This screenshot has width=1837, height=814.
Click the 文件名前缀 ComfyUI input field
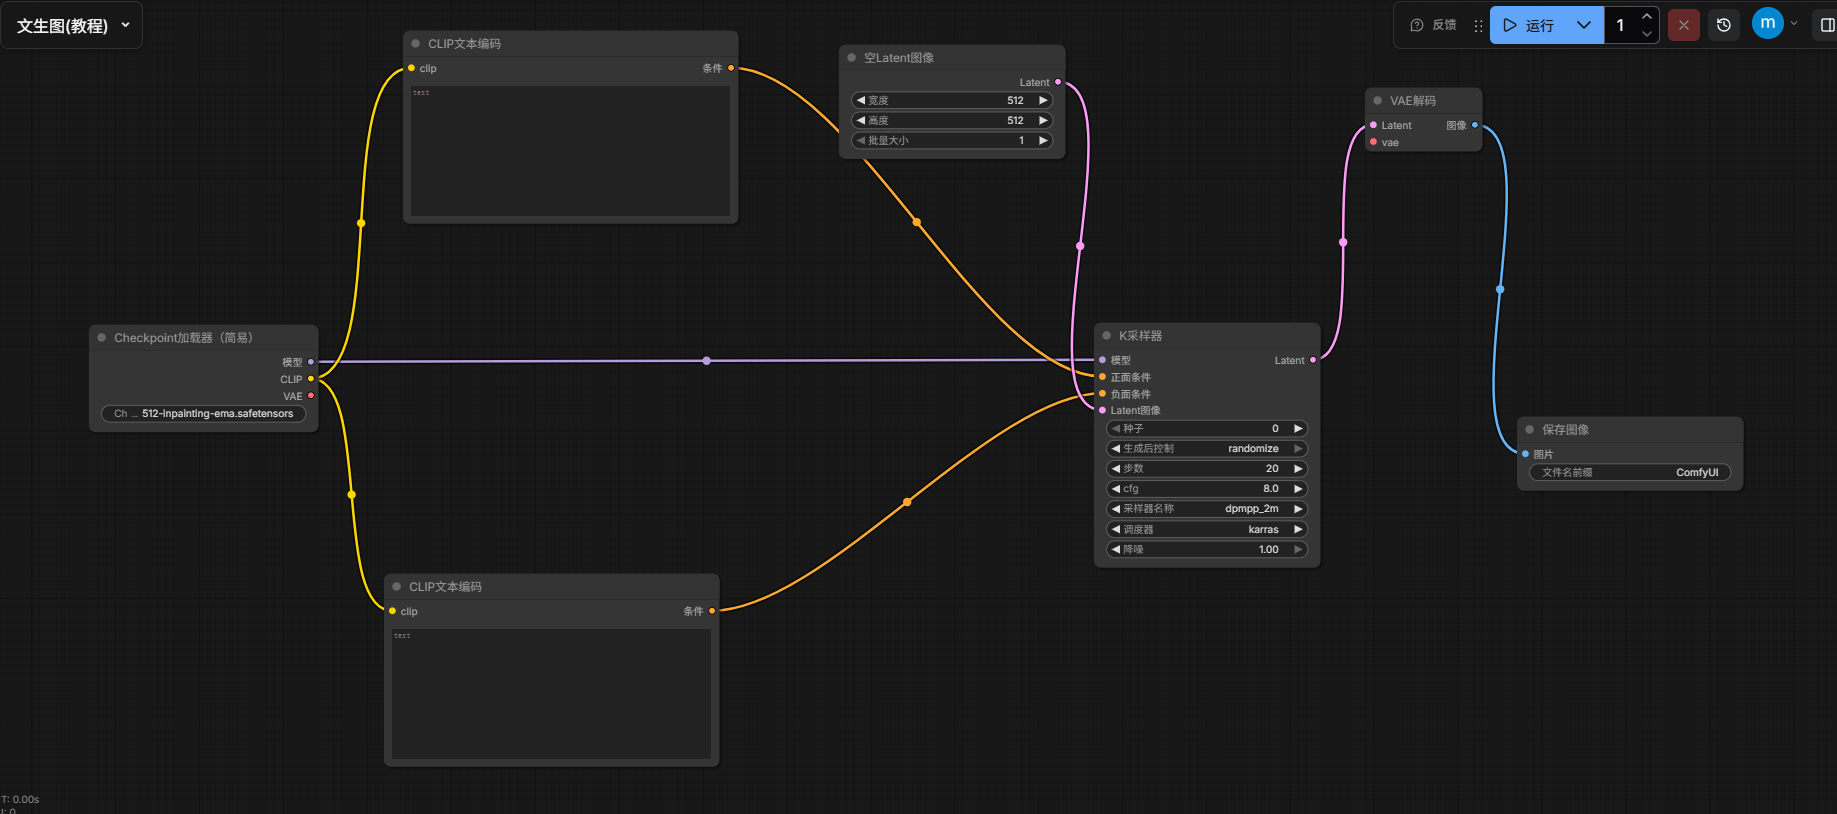pos(1629,473)
